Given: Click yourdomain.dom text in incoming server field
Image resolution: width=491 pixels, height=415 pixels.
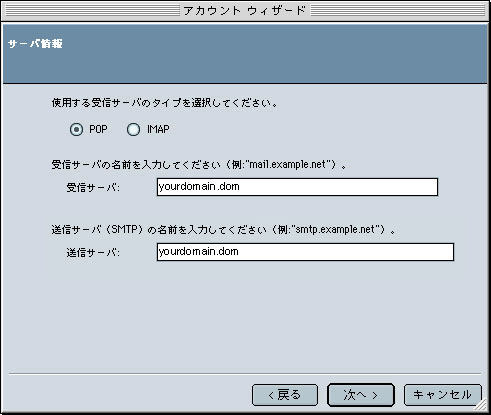Looking at the screenshot, I should coord(199,186).
